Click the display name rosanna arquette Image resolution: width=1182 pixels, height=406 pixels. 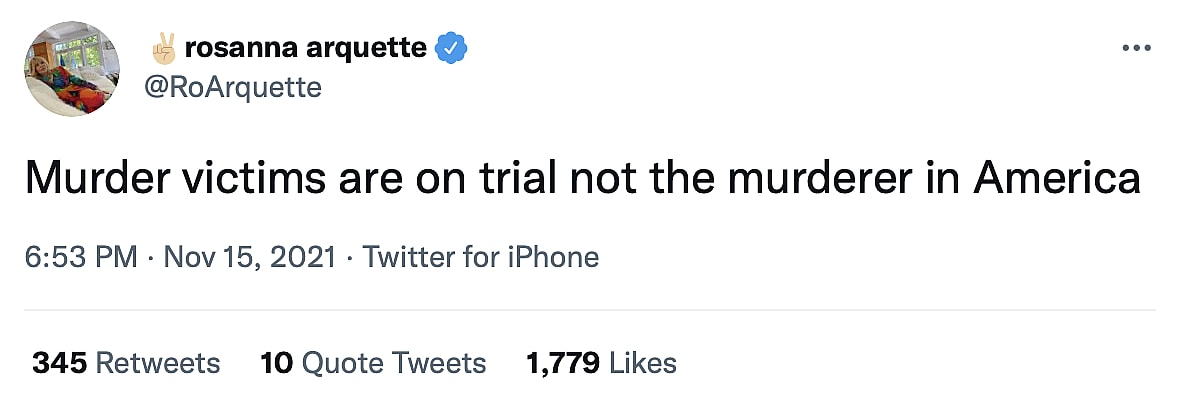pos(306,47)
